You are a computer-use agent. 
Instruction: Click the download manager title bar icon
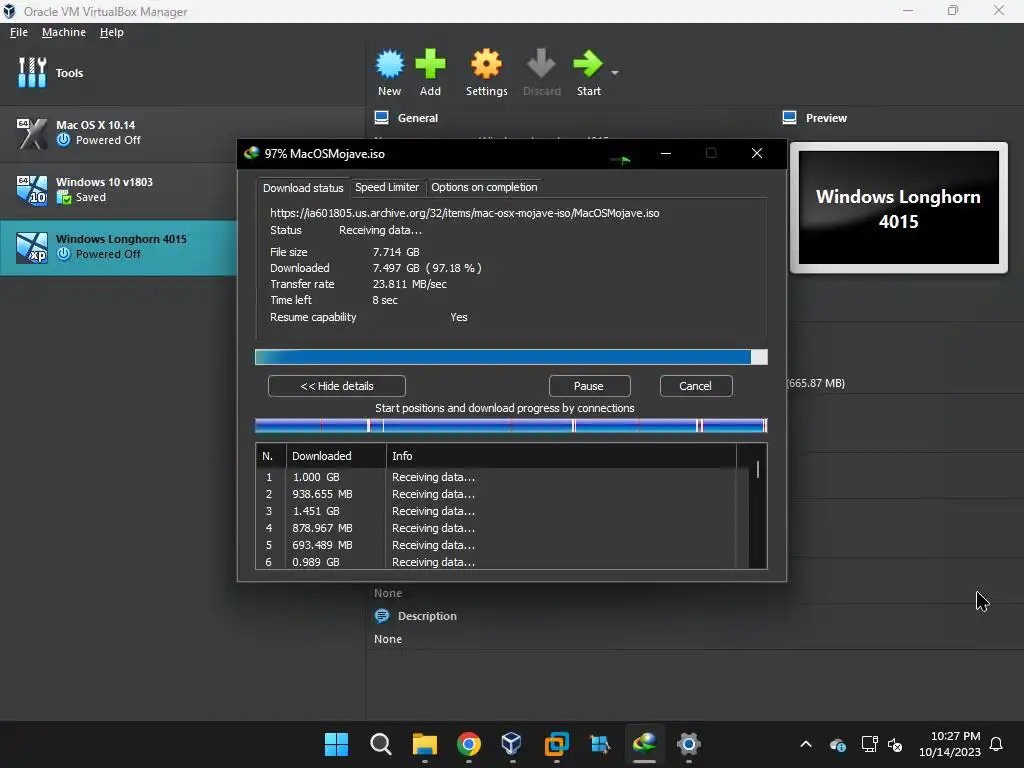pyautogui.click(x=251, y=153)
